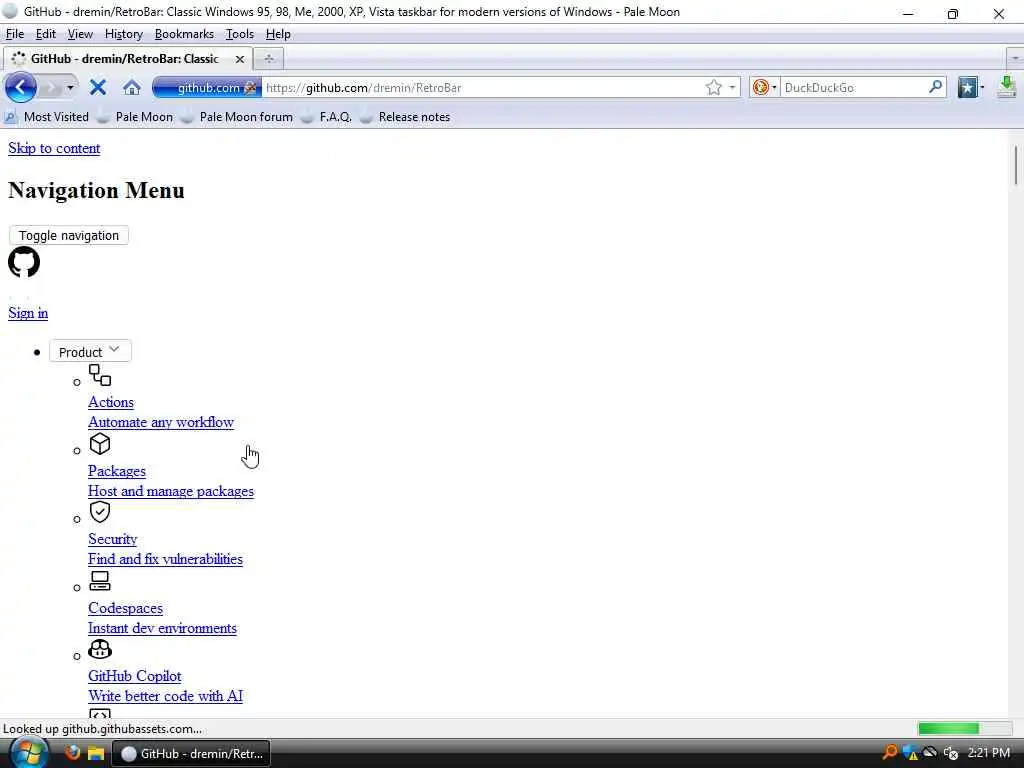
Task: Open the Bookmarks menu
Action: (x=184, y=34)
